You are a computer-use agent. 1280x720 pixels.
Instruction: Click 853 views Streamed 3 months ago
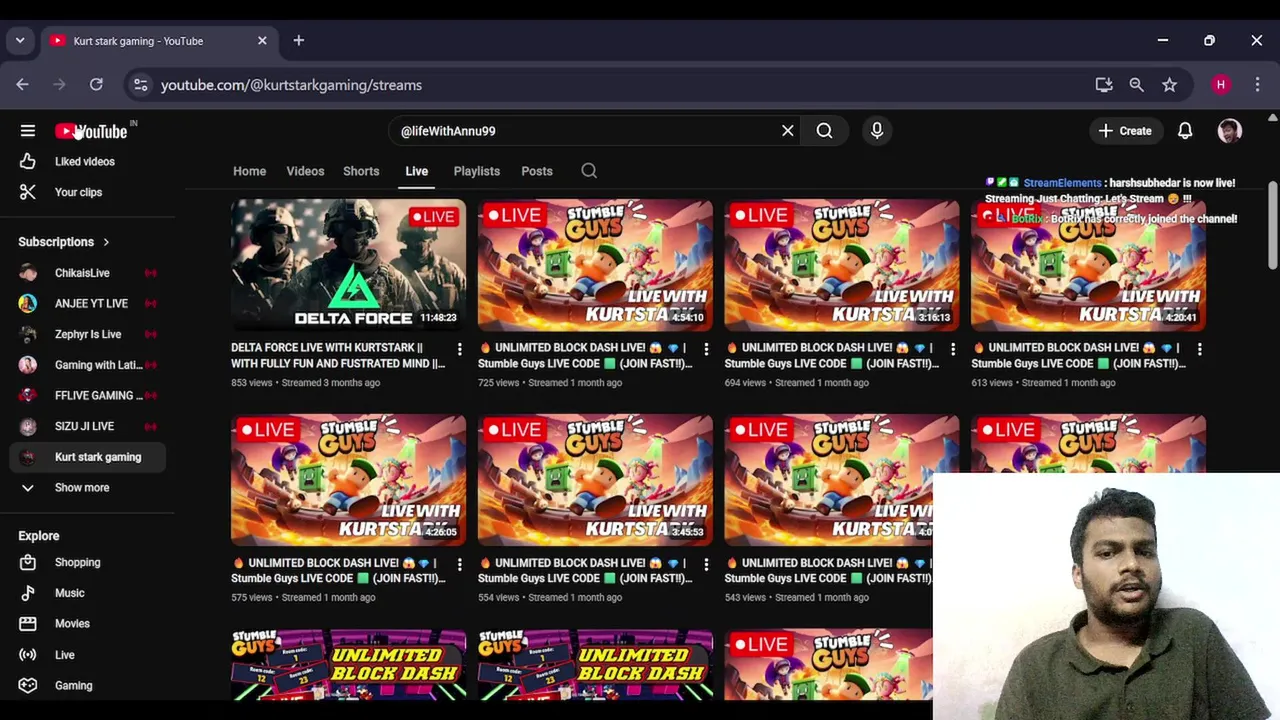(x=305, y=382)
